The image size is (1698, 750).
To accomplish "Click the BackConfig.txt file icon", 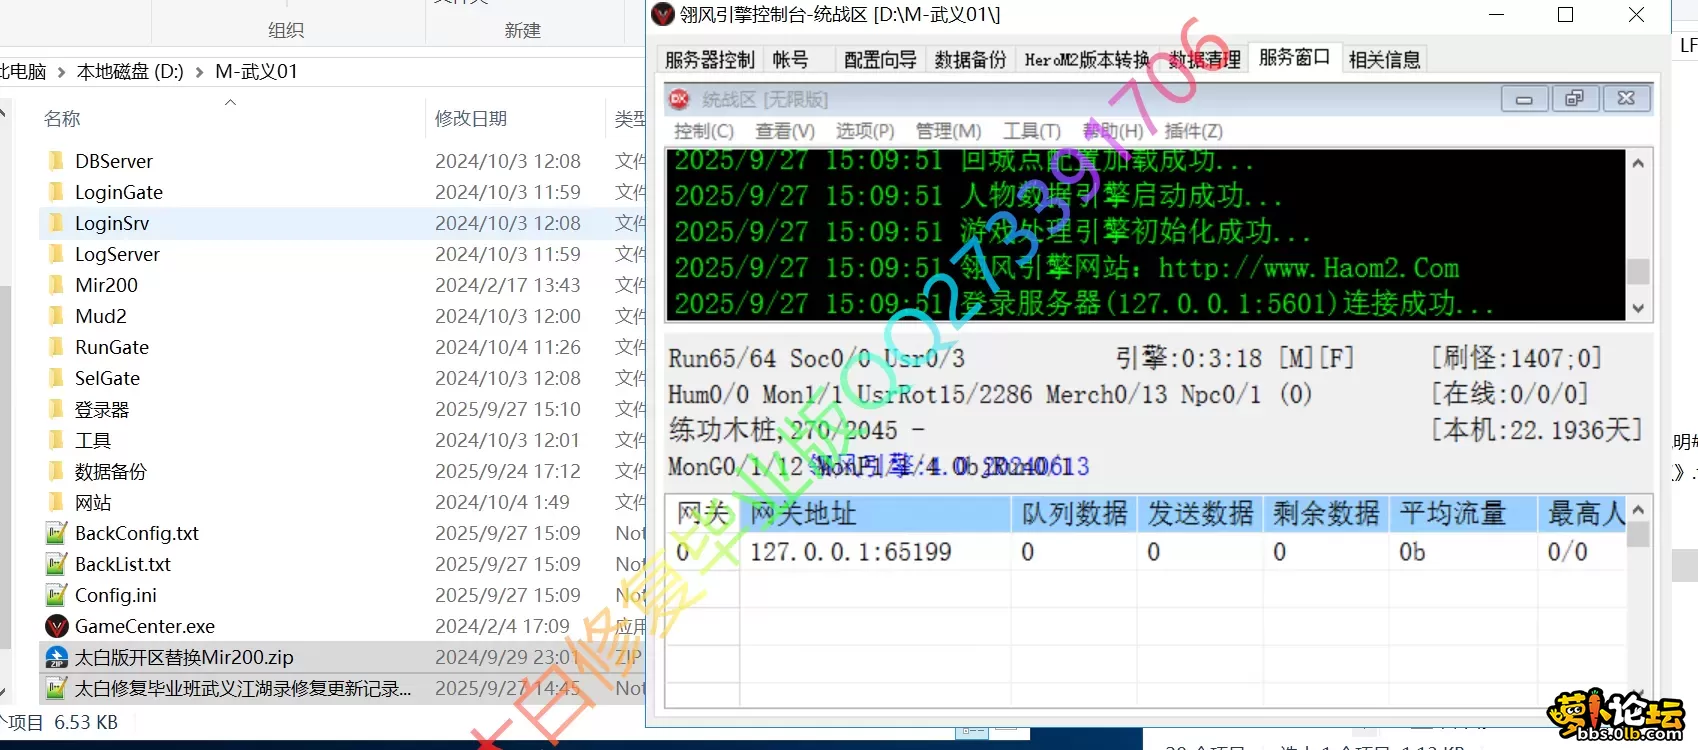I will tap(57, 534).
